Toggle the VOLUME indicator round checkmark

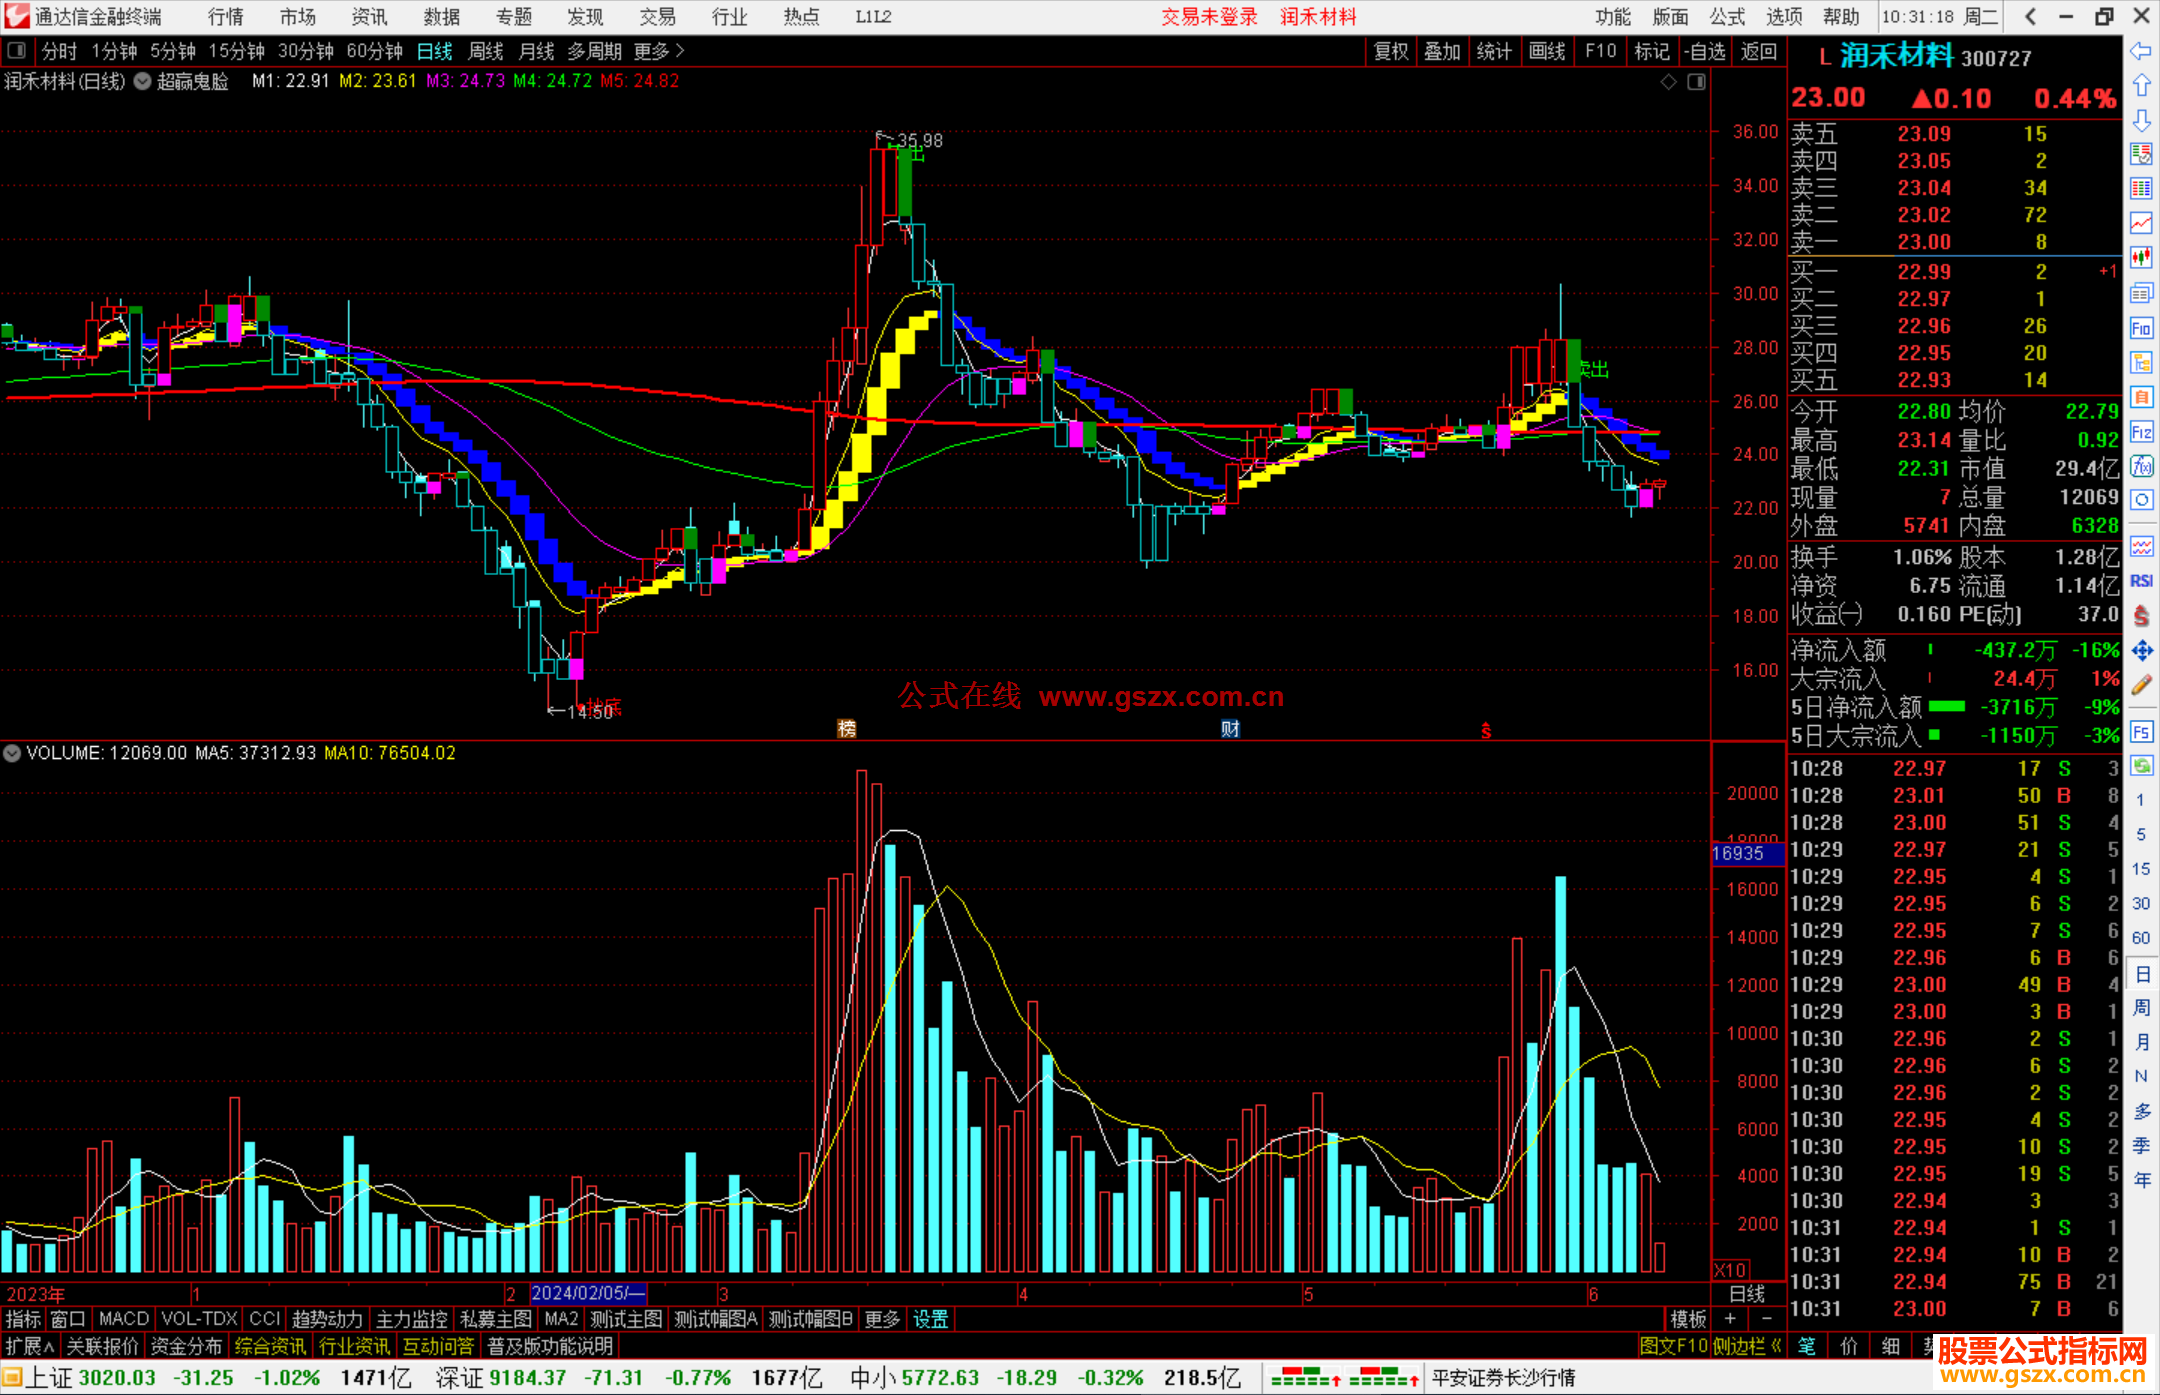click(12, 753)
